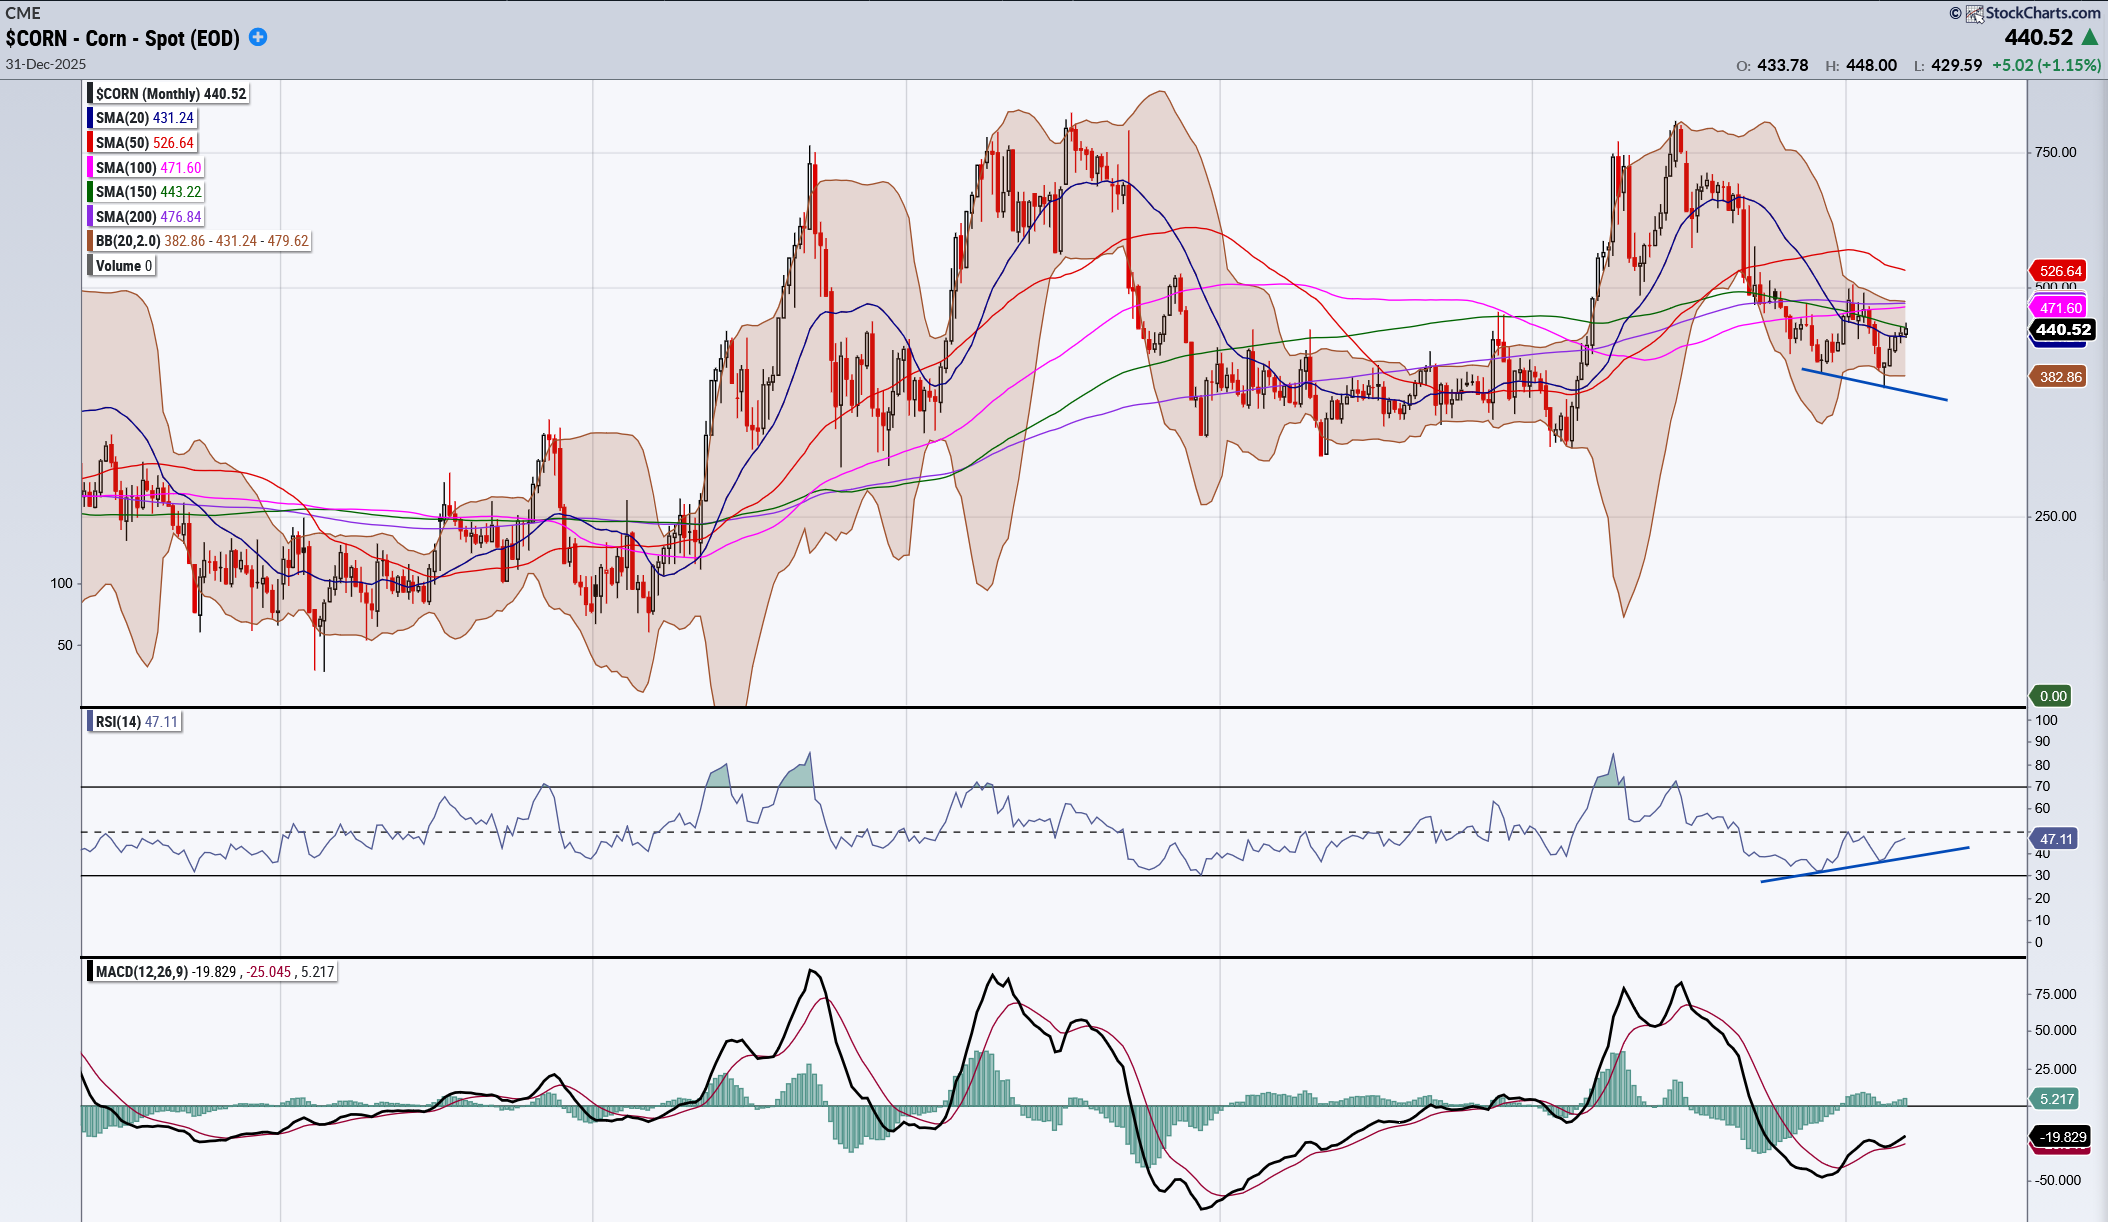Click the brown 382.86 Bollinger price tag
2108x1222 pixels.
(x=2059, y=377)
